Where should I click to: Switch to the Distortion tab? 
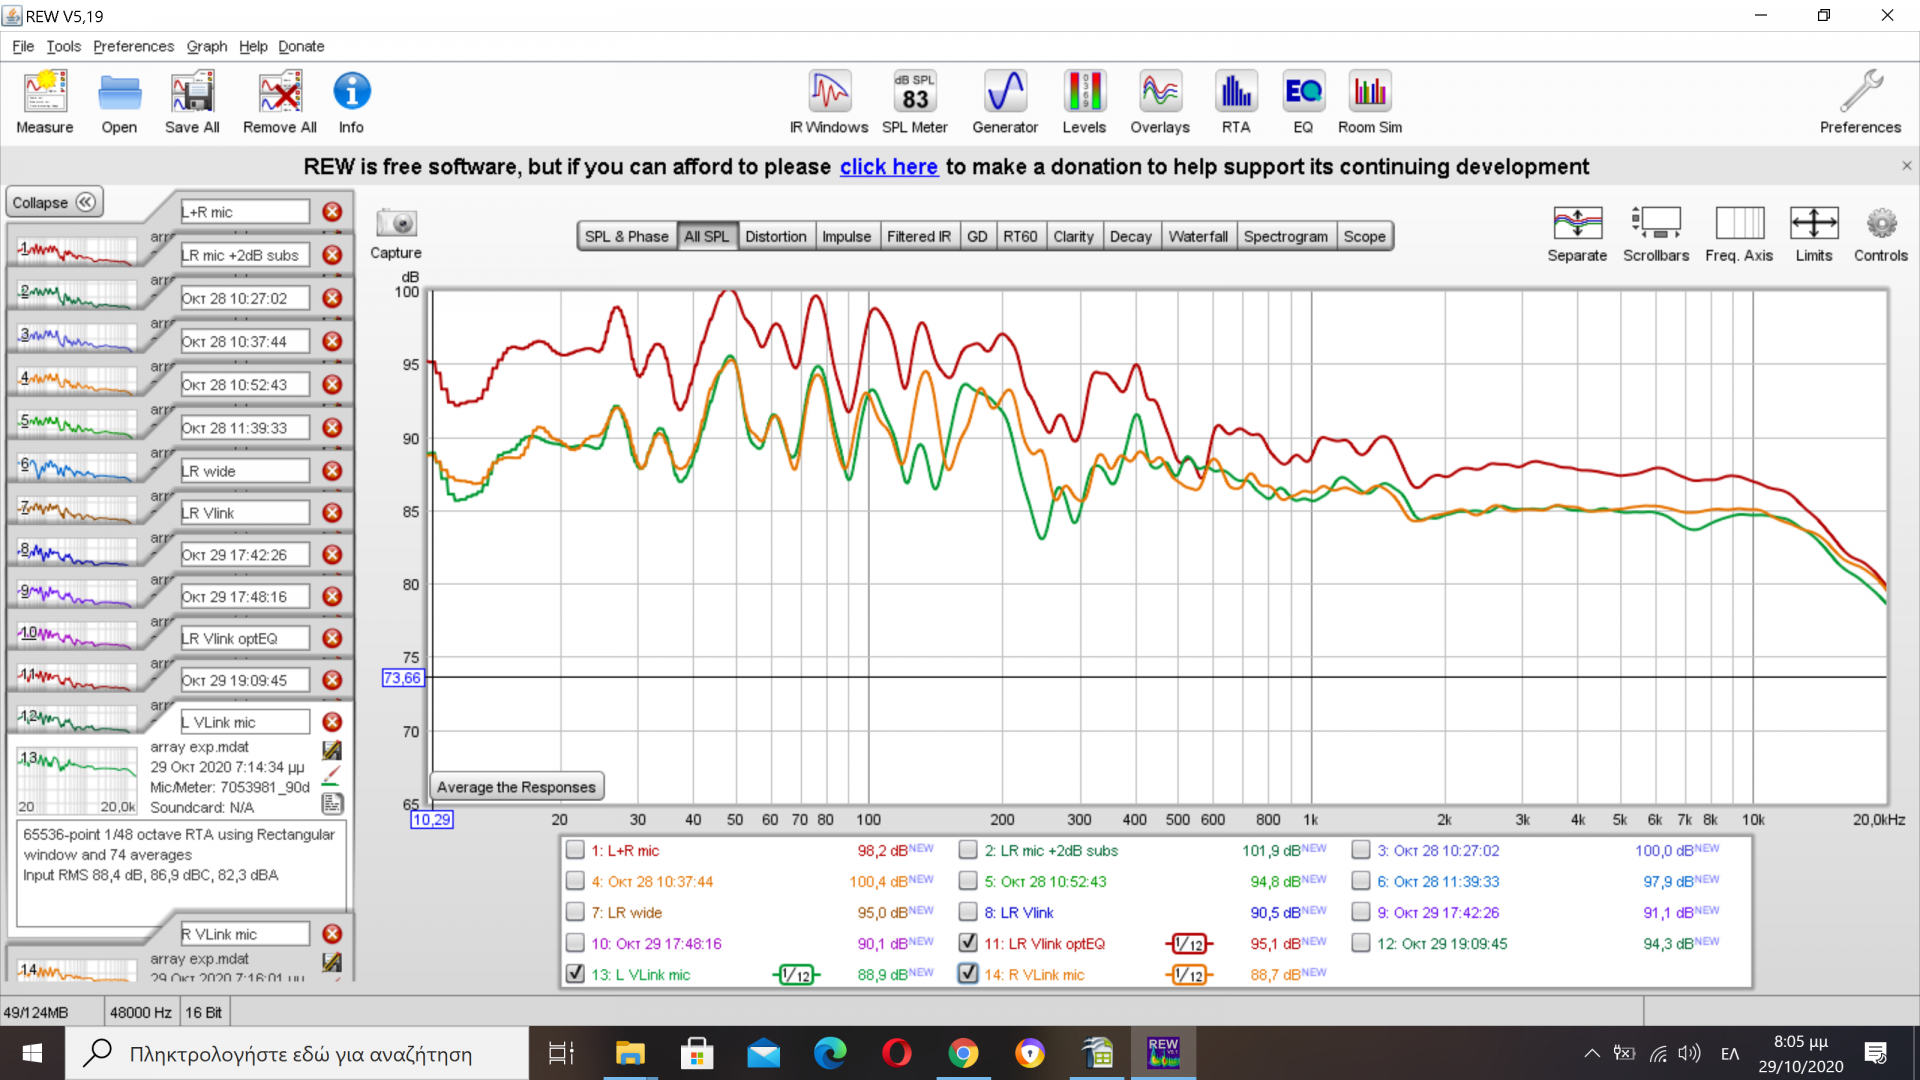(x=776, y=237)
